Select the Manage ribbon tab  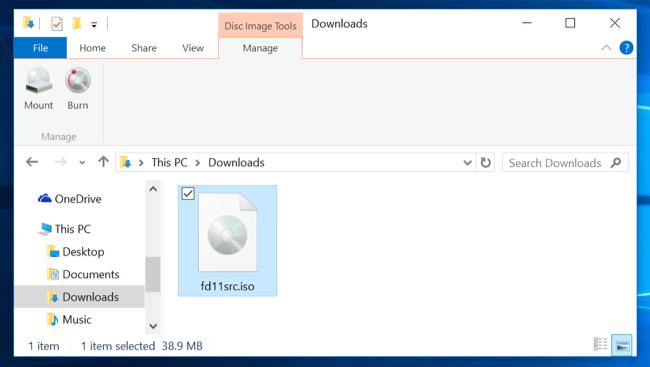(260, 49)
